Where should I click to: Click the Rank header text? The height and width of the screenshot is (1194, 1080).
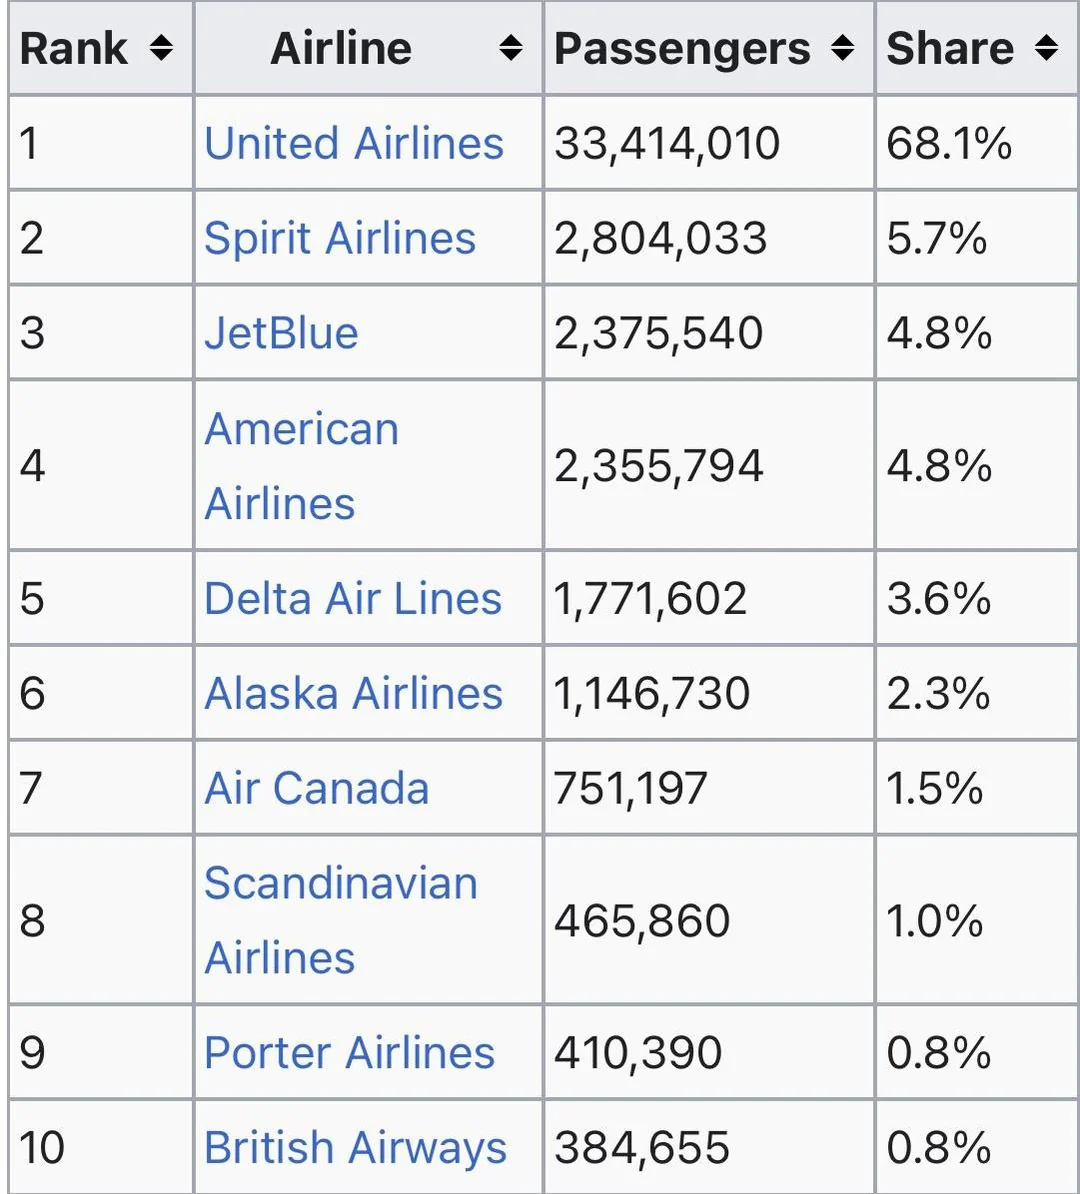[74, 48]
